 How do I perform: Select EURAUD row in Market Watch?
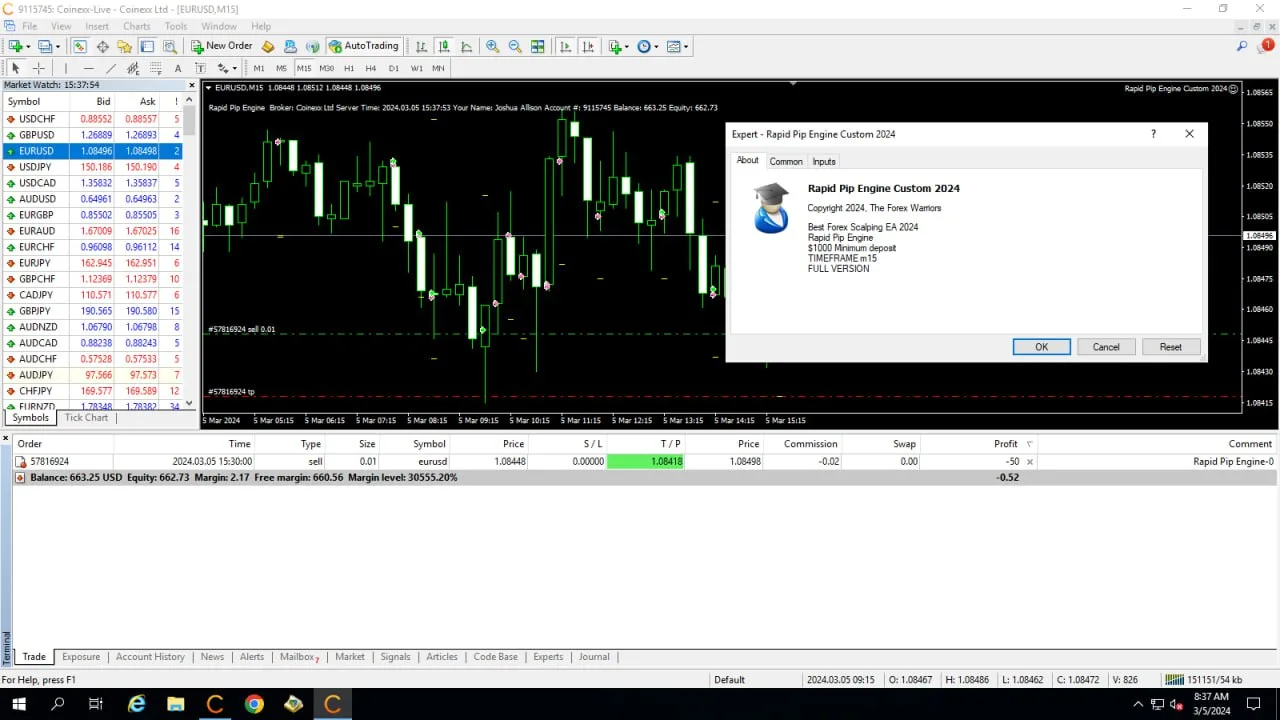[x=92, y=231]
